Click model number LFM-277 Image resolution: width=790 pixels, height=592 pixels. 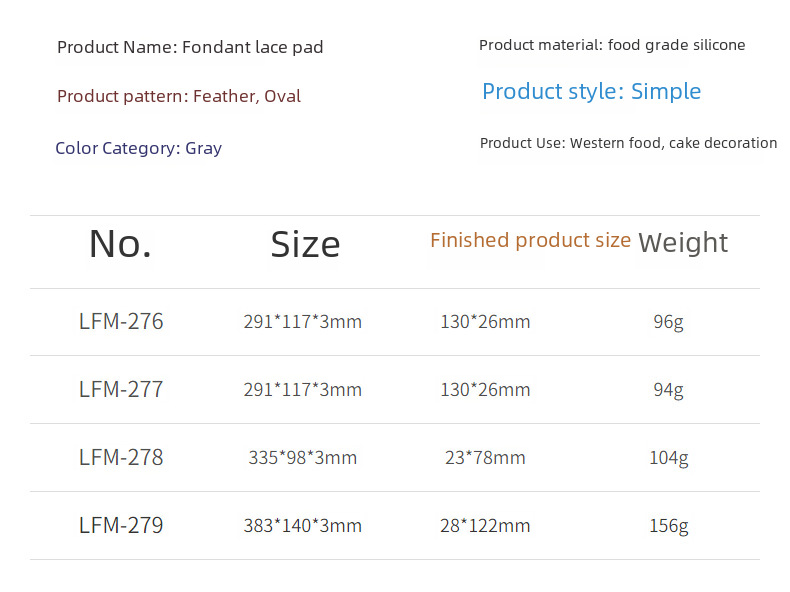point(121,389)
